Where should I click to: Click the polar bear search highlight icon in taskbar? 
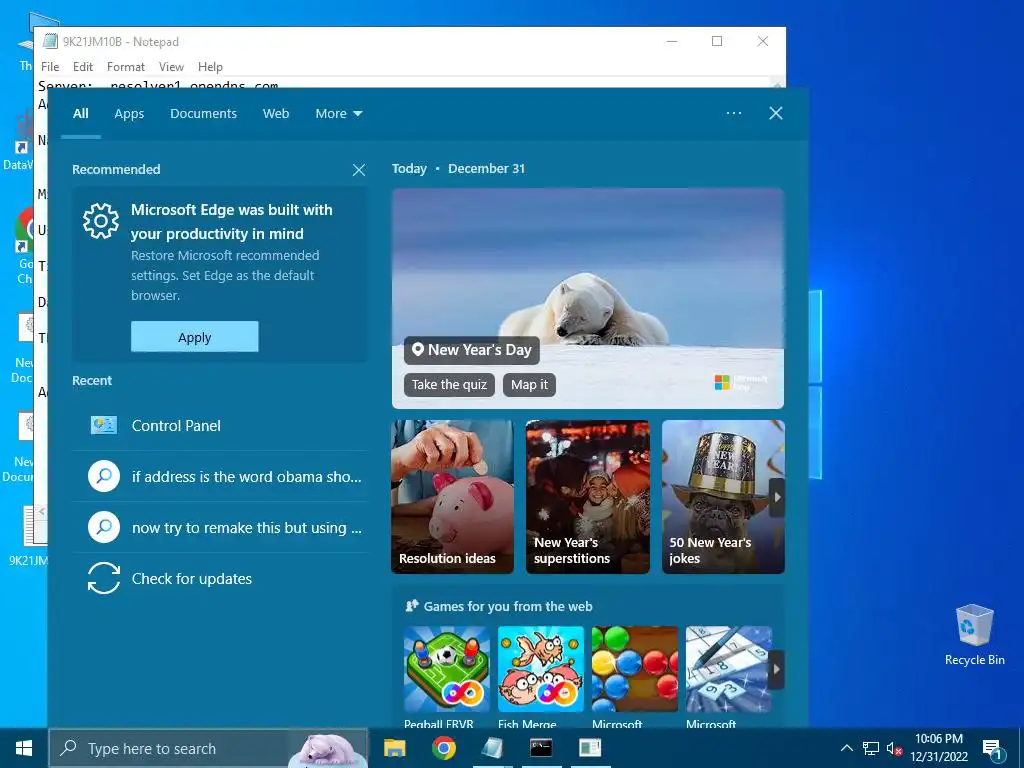(x=327, y=749)
